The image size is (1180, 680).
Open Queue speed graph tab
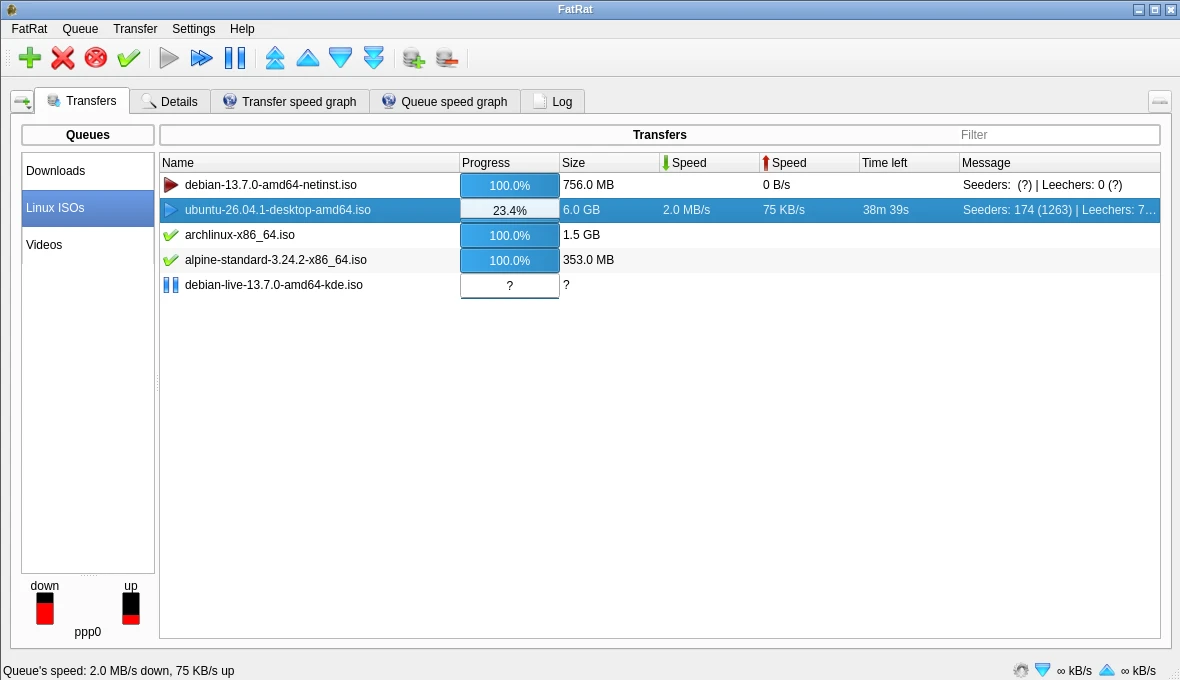445,102
